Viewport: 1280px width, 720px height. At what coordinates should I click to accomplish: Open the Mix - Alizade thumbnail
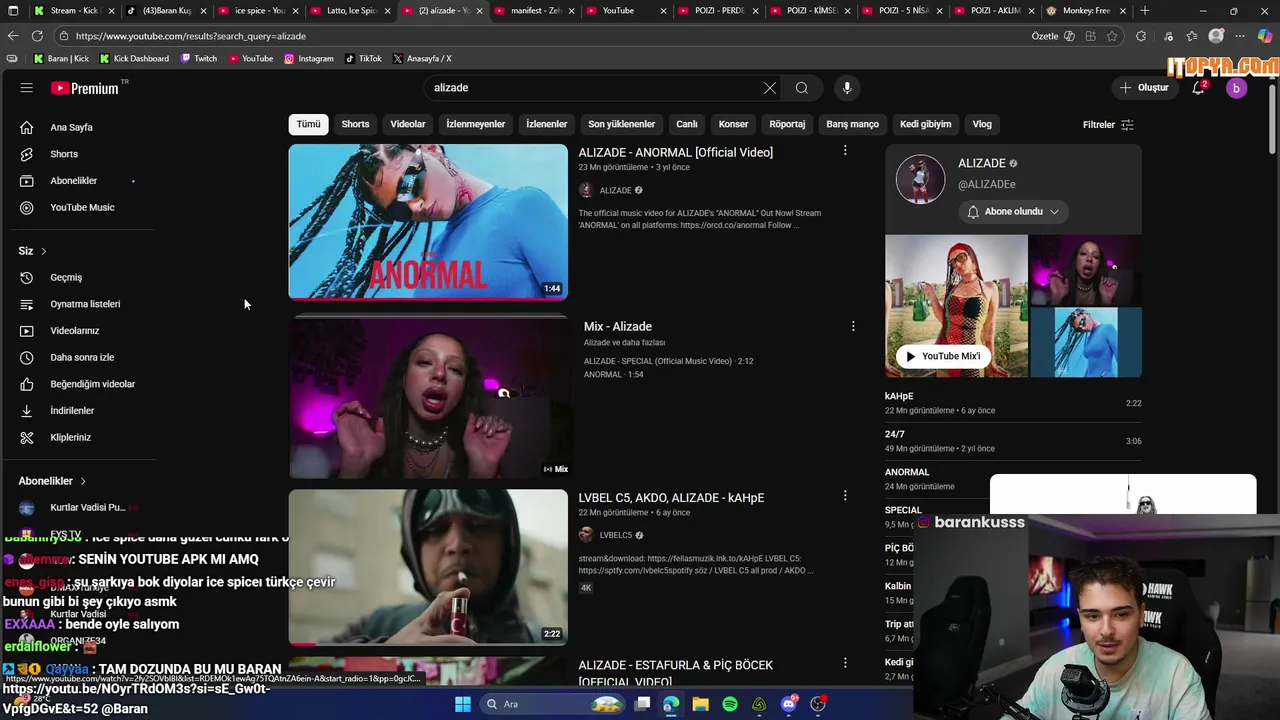[428, 398]
